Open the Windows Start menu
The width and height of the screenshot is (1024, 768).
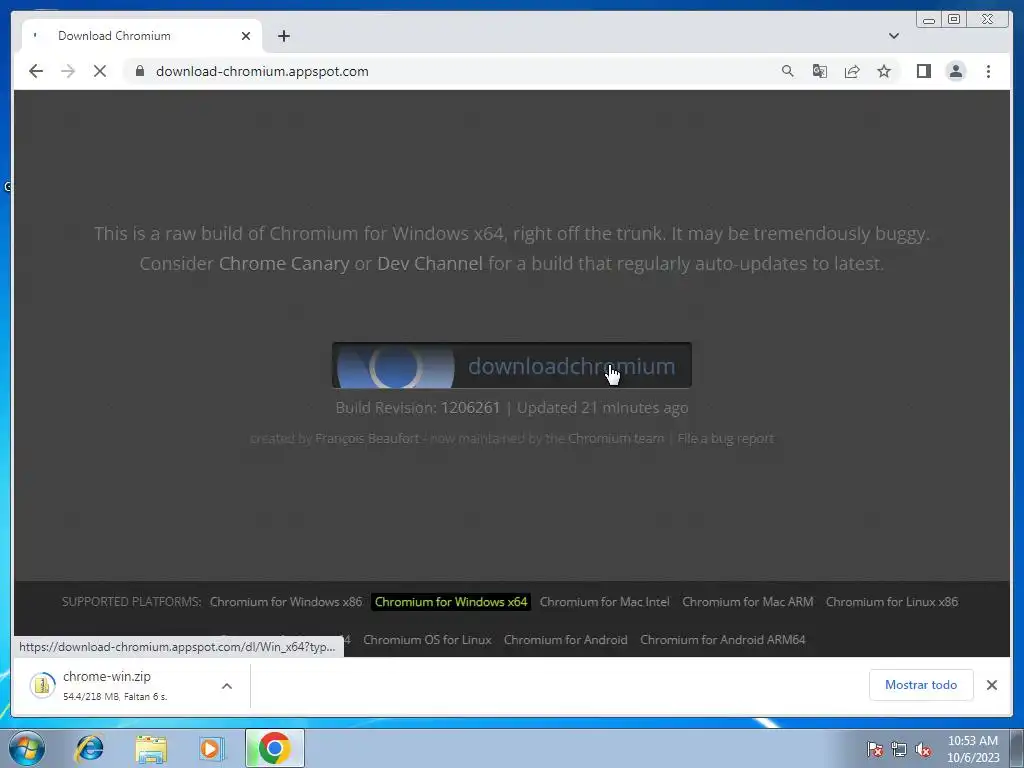point(27,748)
